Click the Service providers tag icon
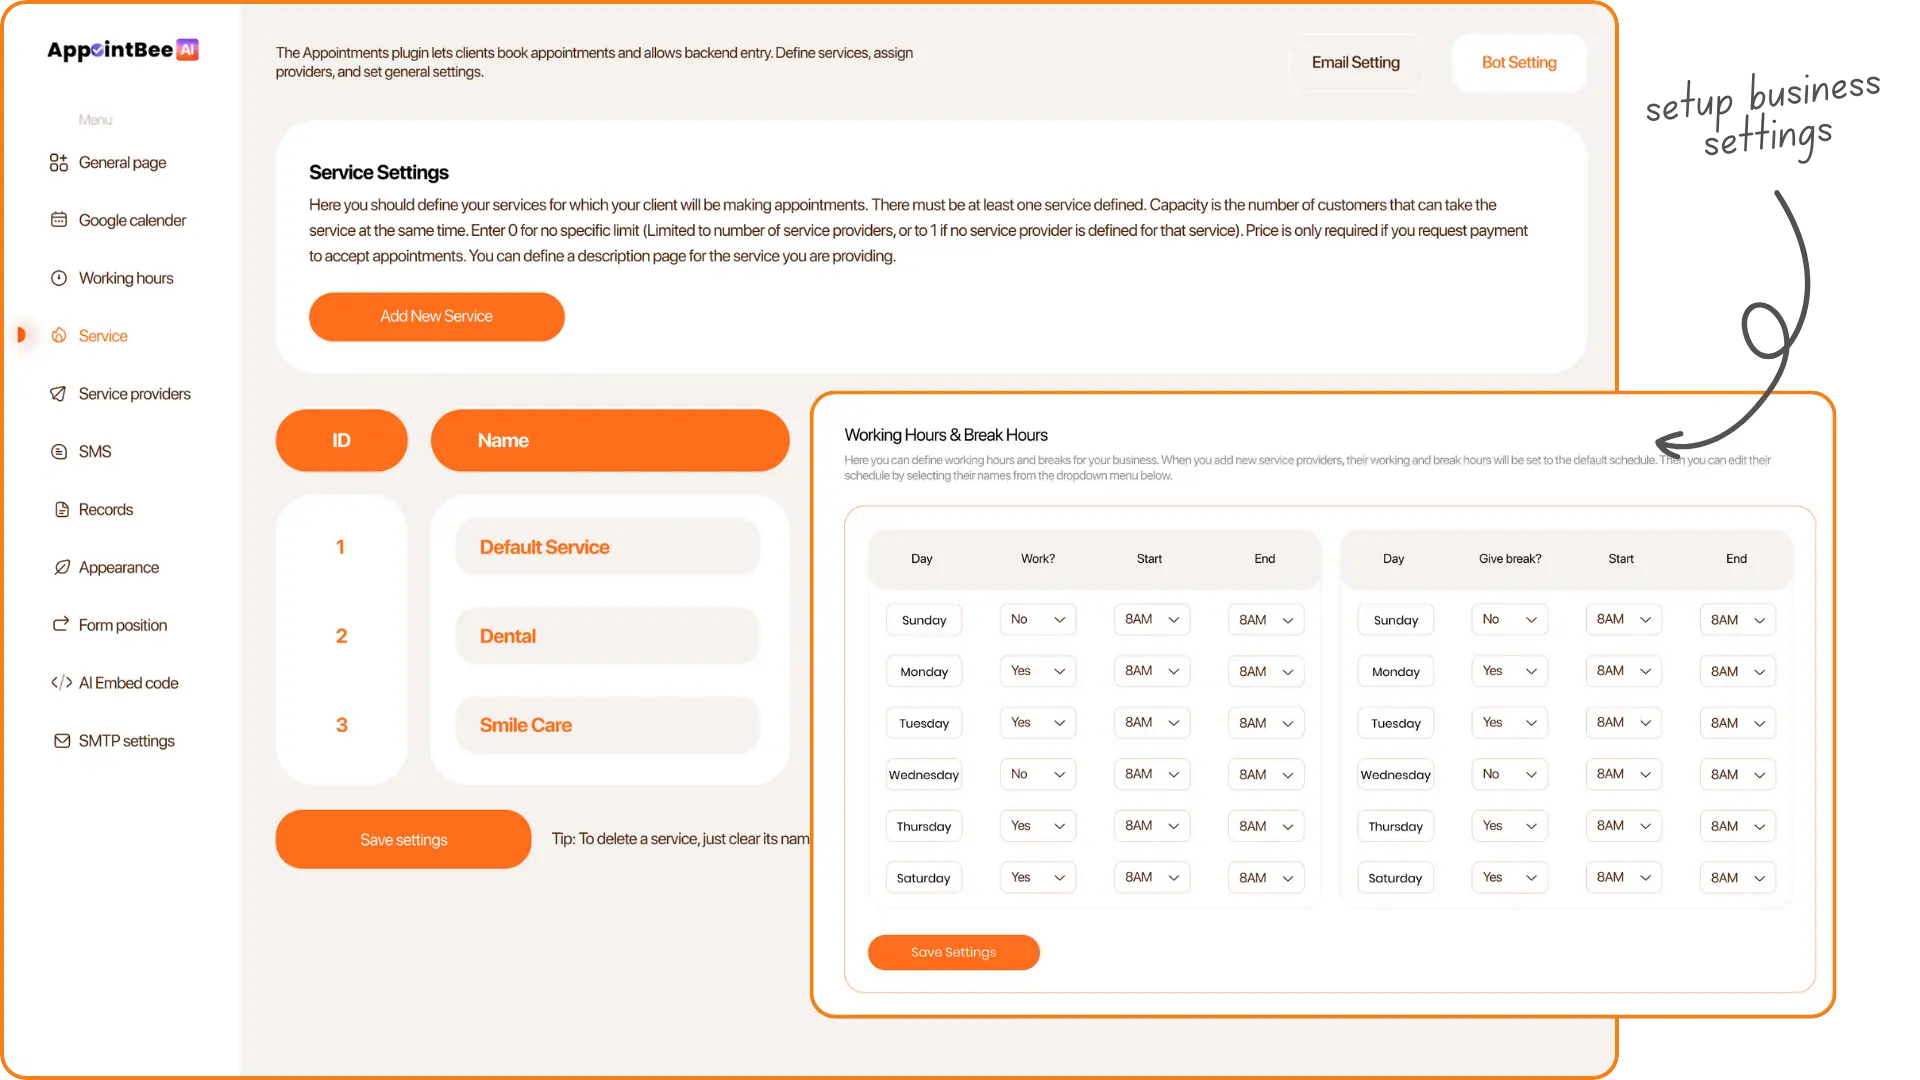The height and width of the screenshot is (1080, 1920). pos(59,394)
